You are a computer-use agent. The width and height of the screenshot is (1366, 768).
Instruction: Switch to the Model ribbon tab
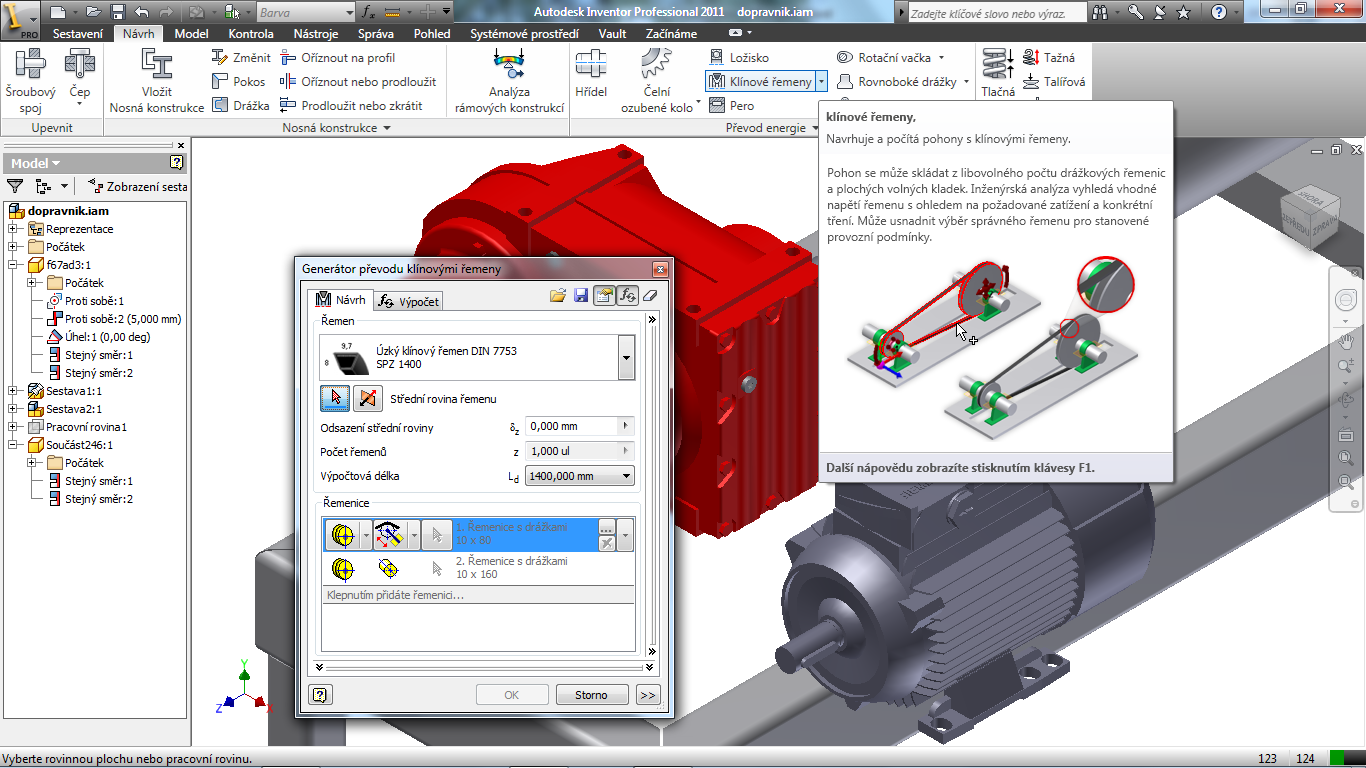[191, 33]
